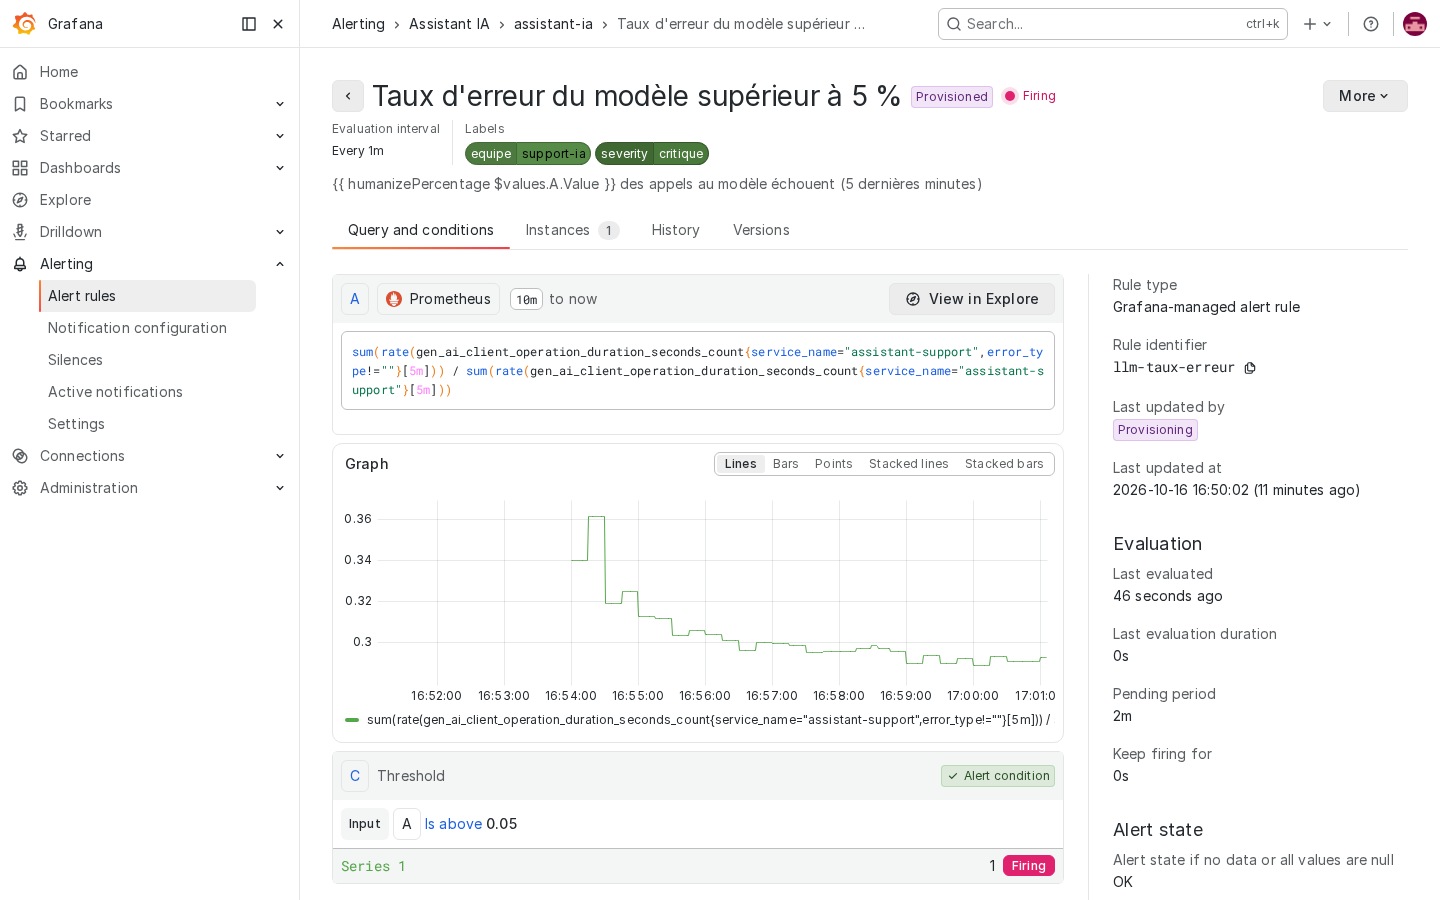
Task: Collapse the Alerting section chevron
Action: [280, 264]
